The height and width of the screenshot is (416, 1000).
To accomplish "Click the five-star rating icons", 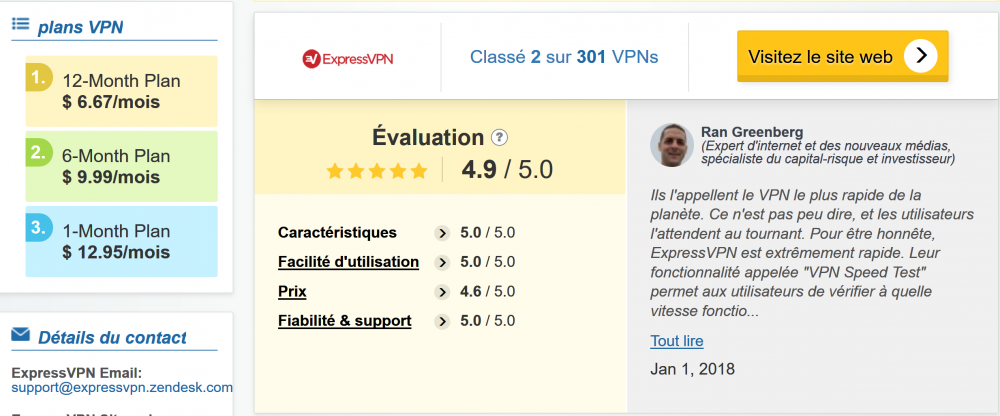I will point(377,171).
